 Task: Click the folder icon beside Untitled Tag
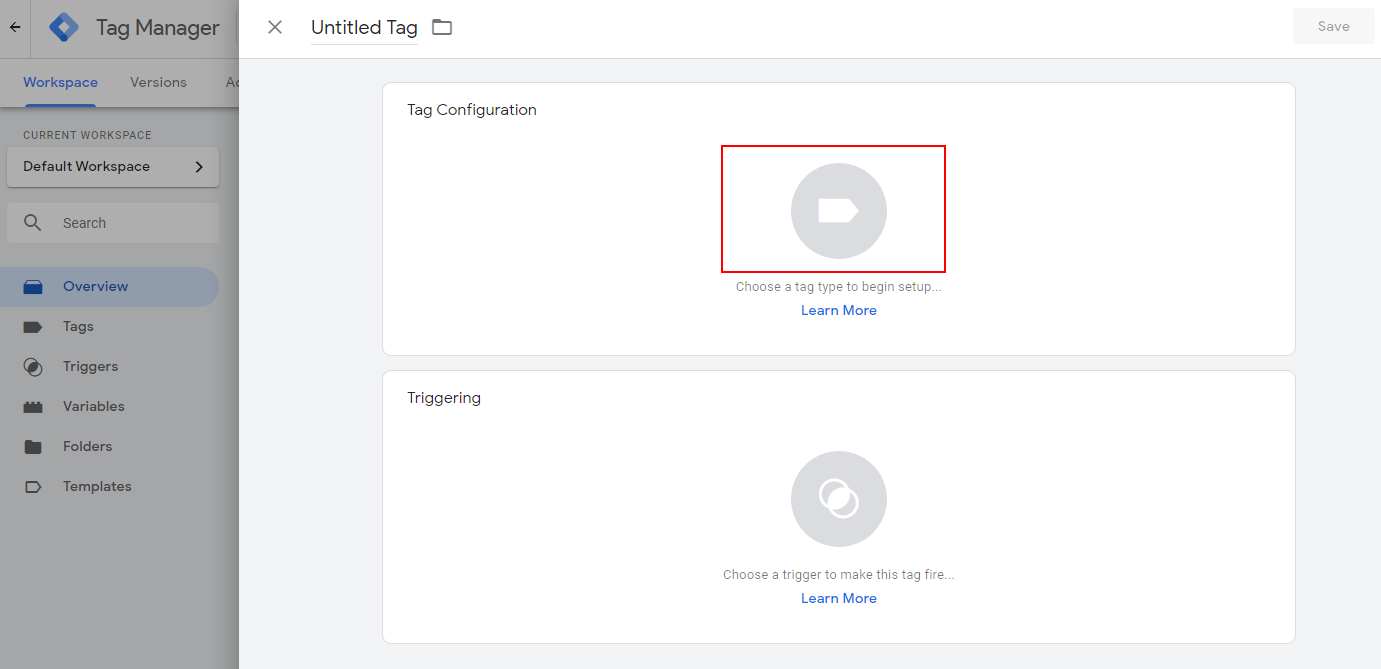point(442,28)
